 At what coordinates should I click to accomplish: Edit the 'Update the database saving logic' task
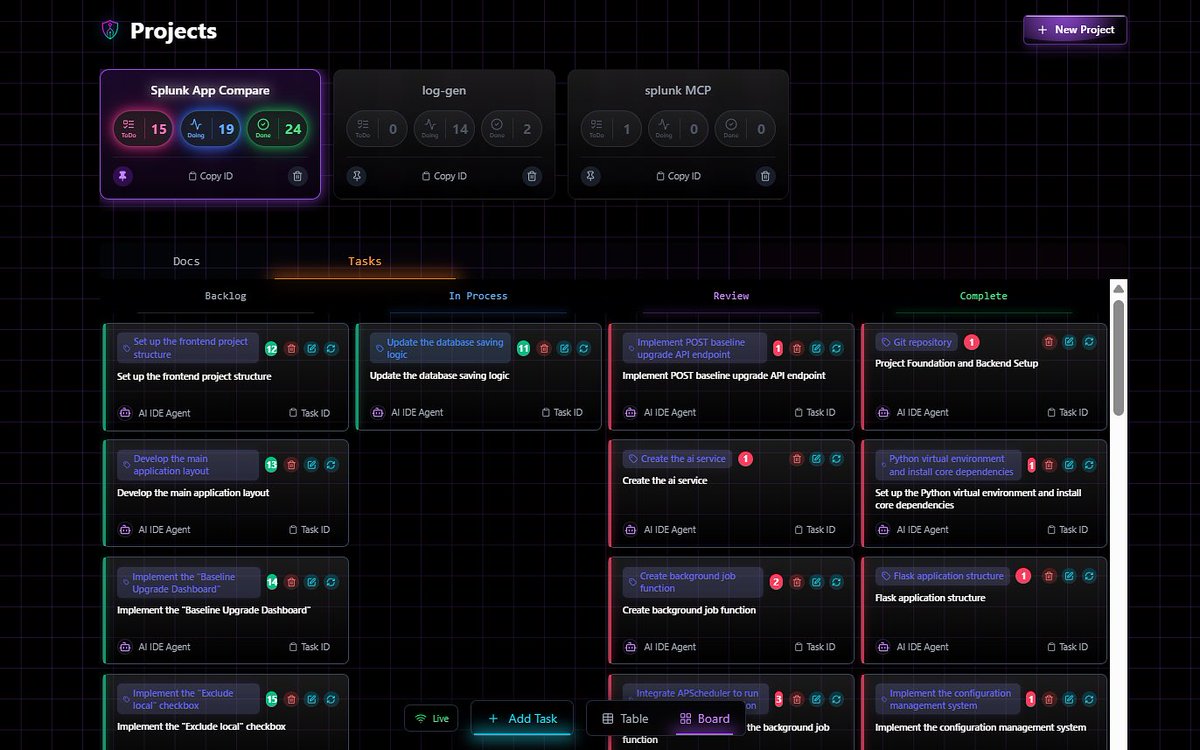coord(564,349)
